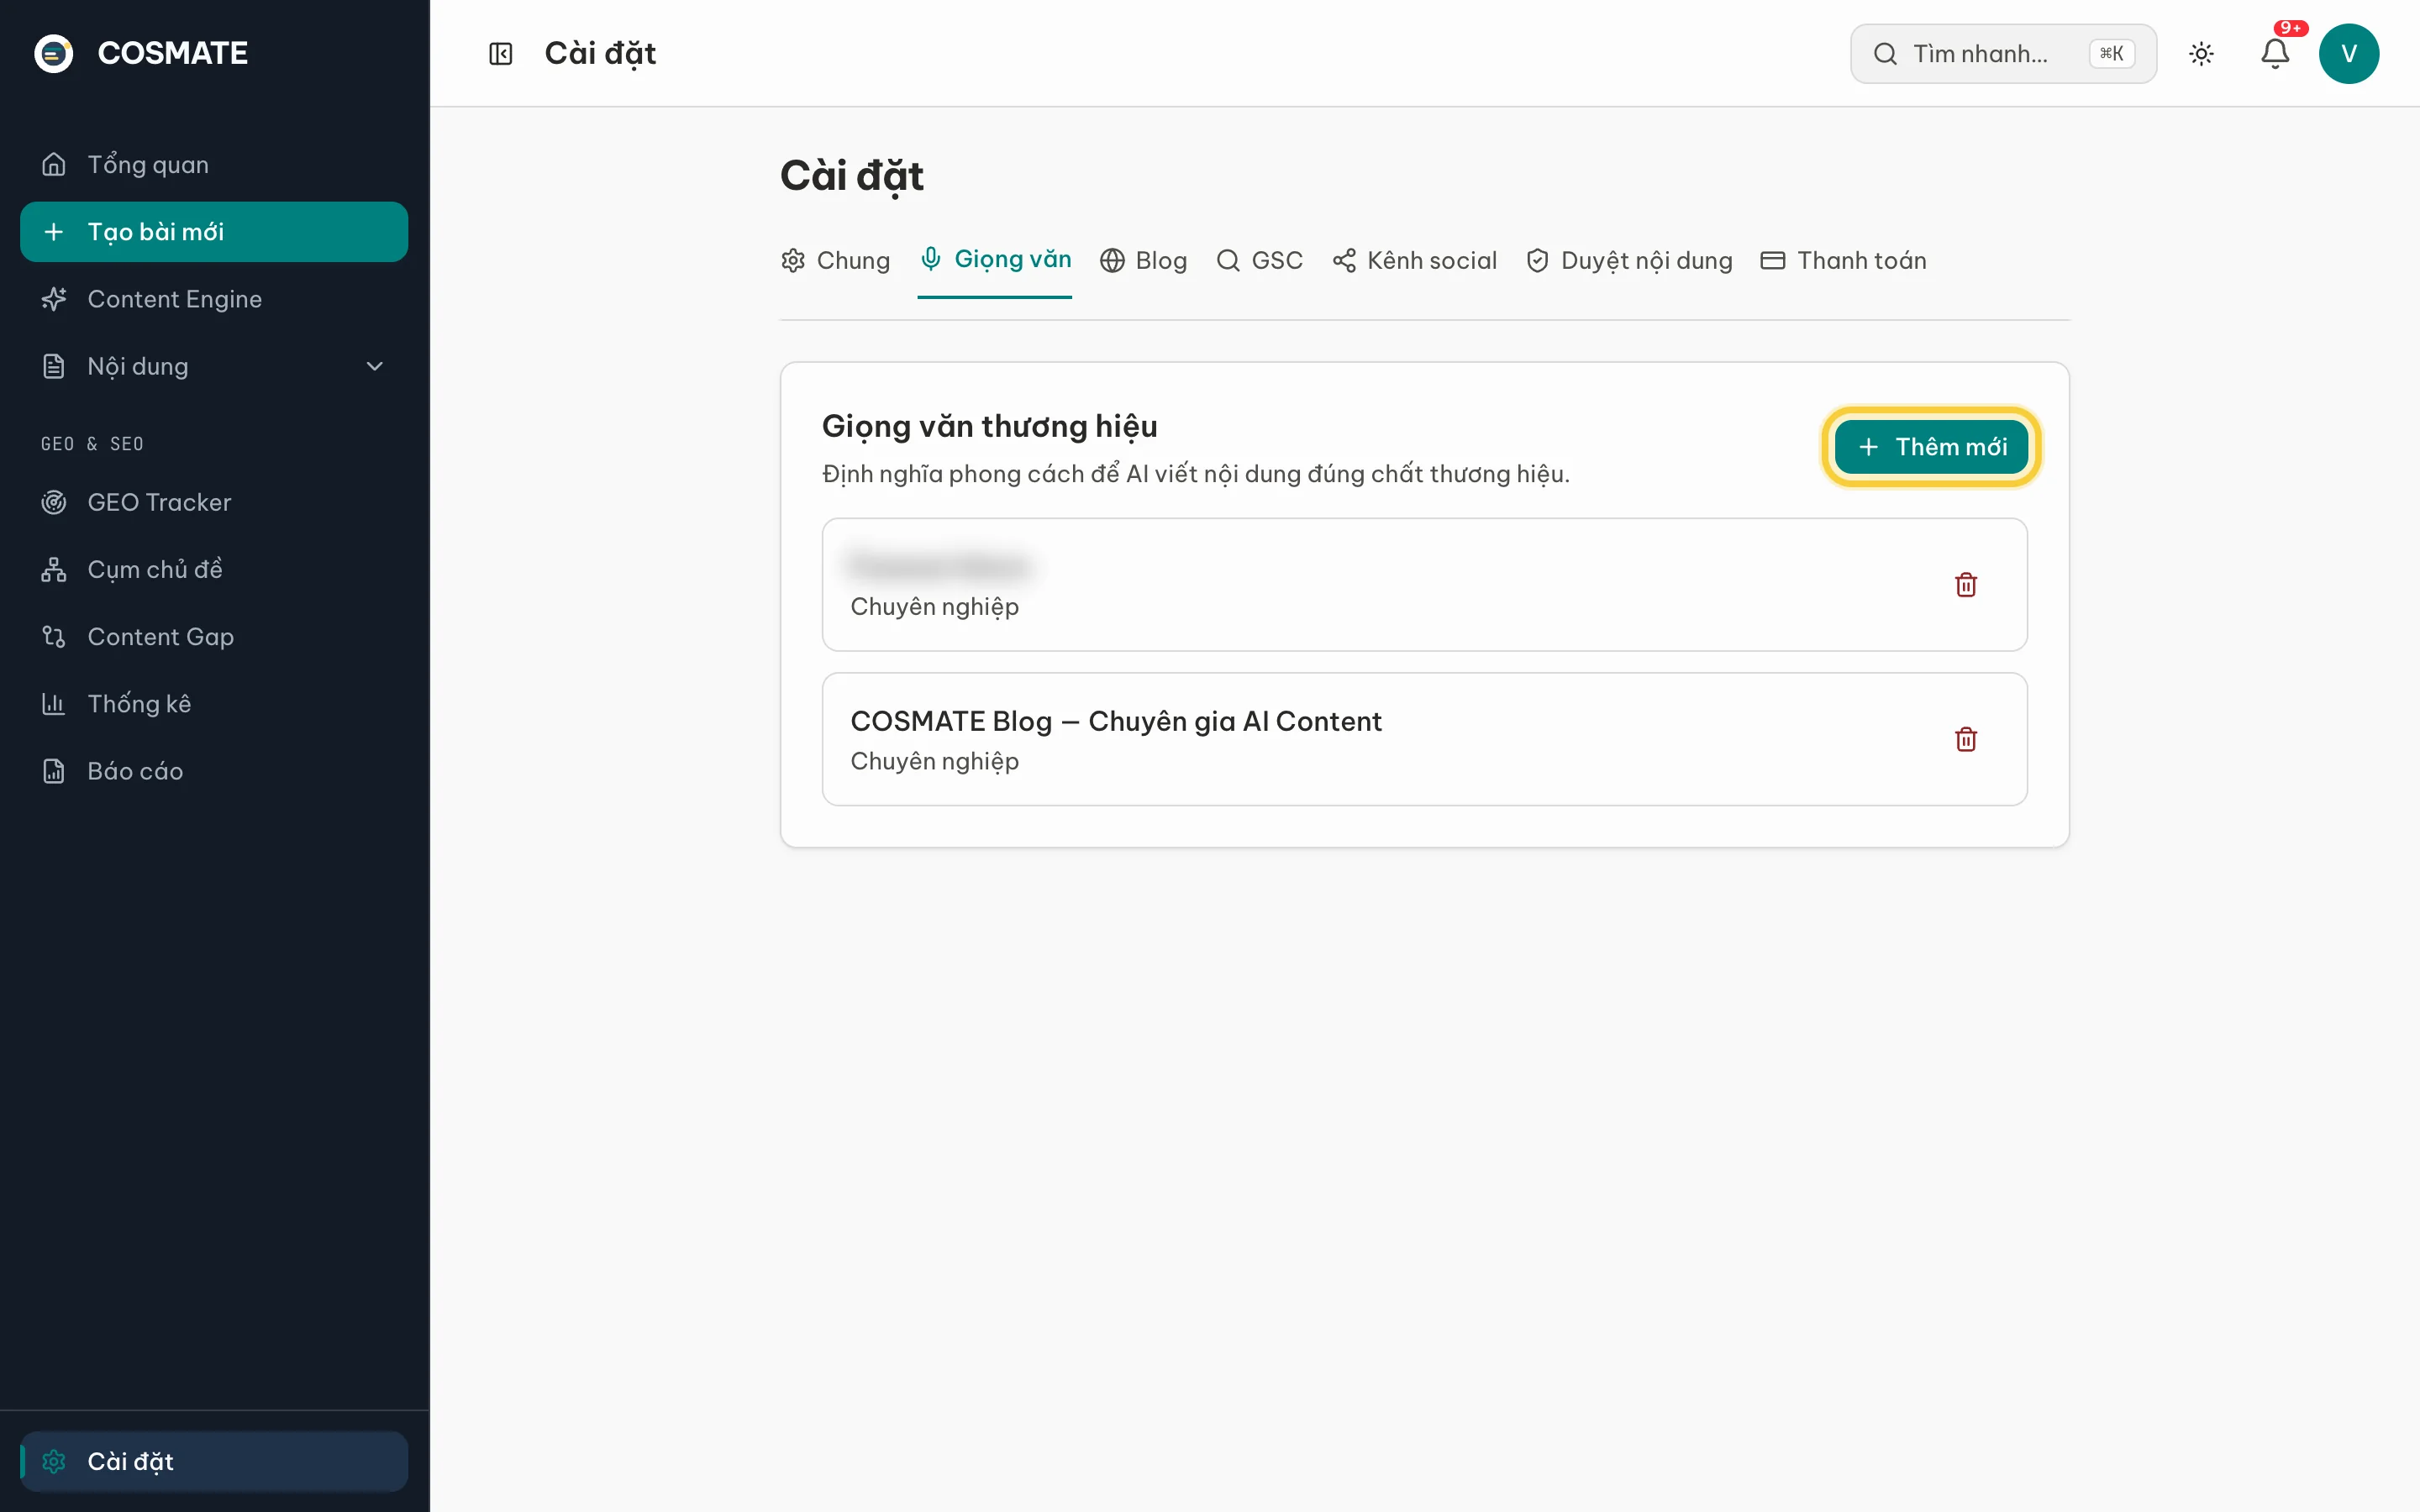
Task: Open COSMATE Blog — Chuyên gia AI Content entry
Action: point(1424,739)
